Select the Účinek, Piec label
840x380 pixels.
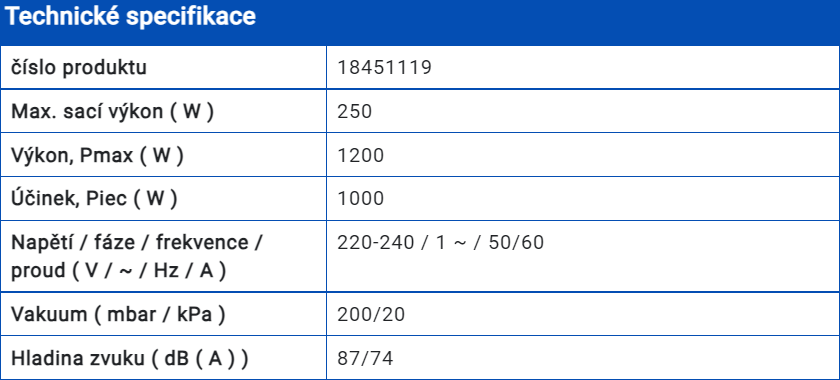coord(94,199)
